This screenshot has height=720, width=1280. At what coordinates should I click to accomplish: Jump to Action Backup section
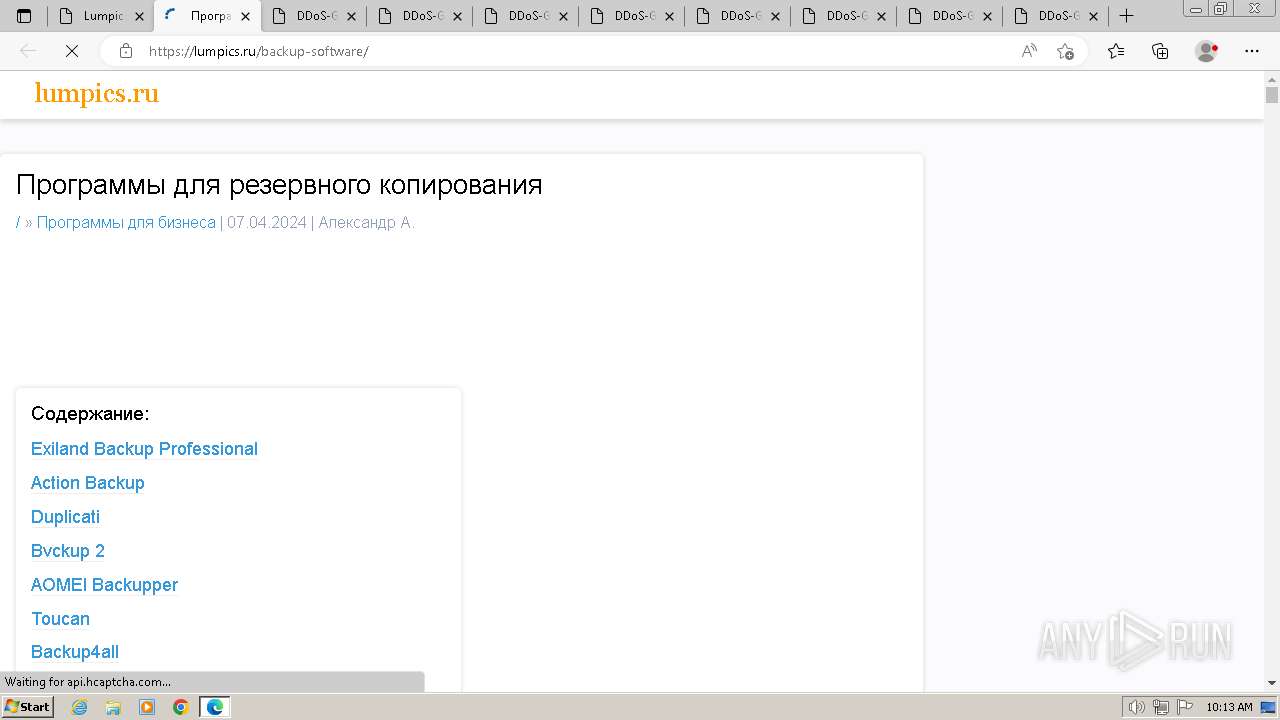[x=88, y=483]
